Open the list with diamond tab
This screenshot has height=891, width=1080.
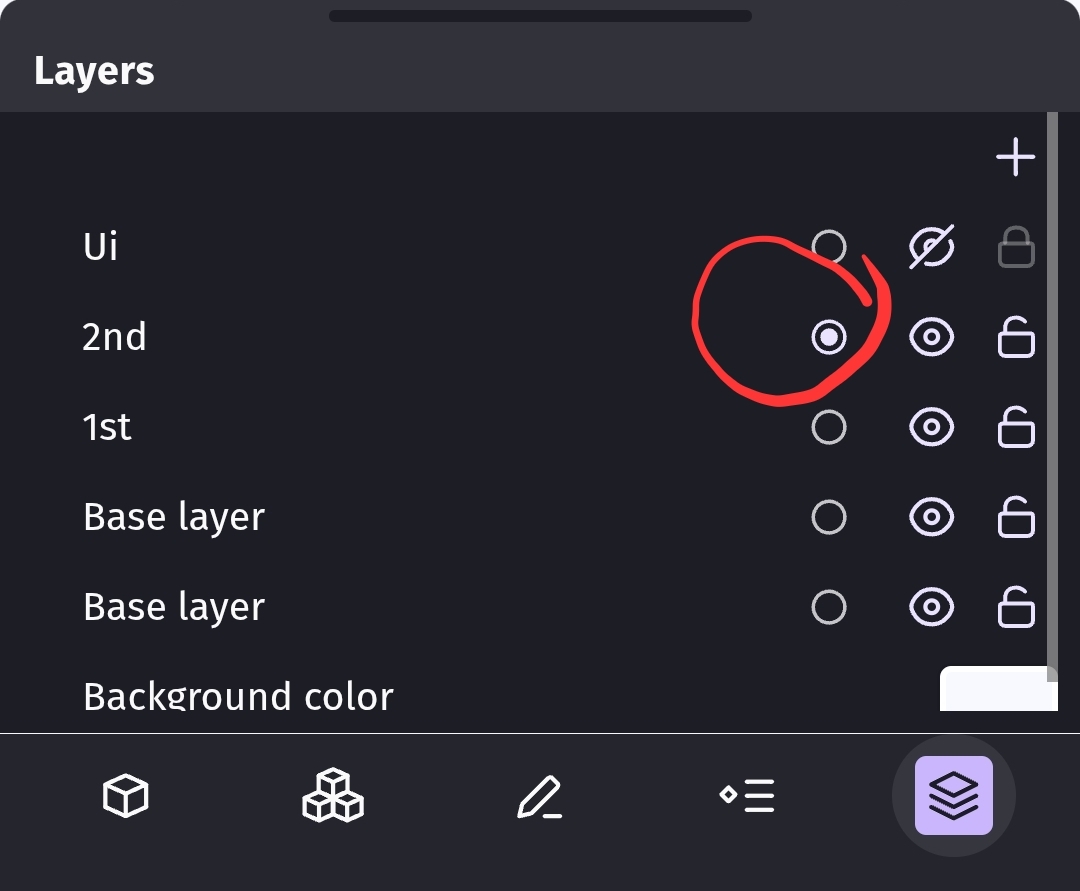point(747,795)
